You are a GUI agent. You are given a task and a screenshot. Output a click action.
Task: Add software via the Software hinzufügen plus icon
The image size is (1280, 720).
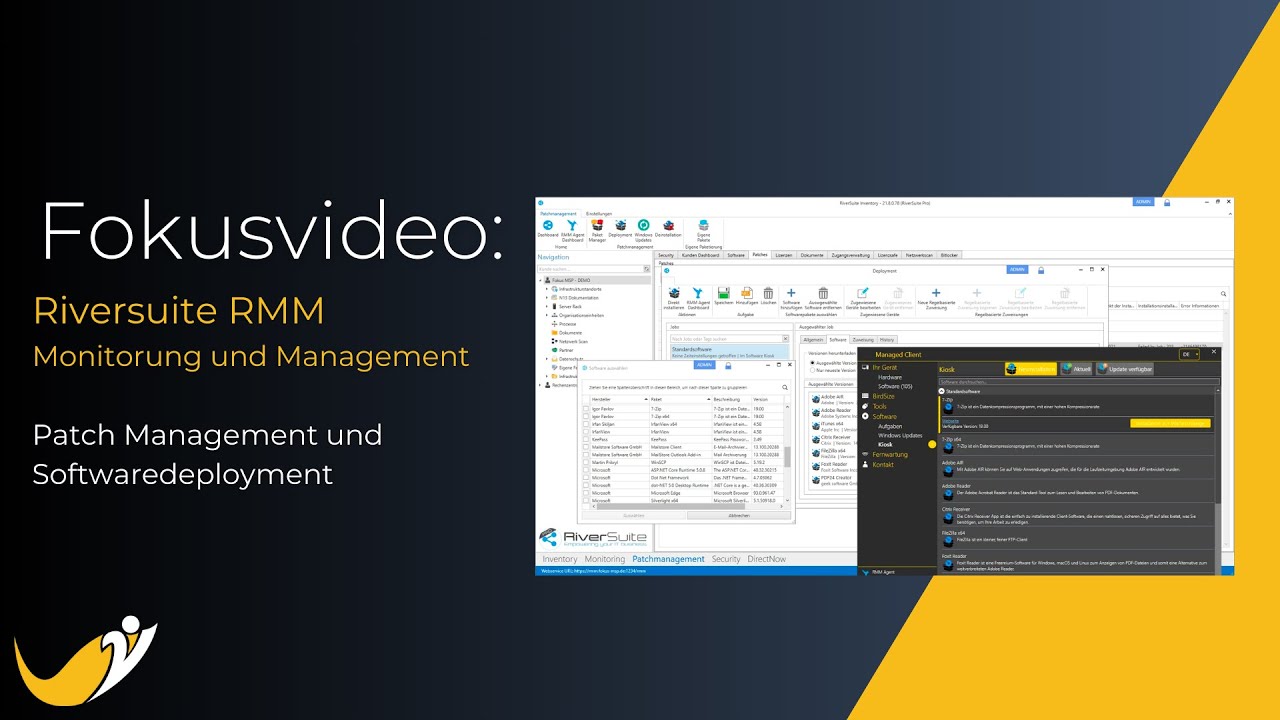pos(791,294)
